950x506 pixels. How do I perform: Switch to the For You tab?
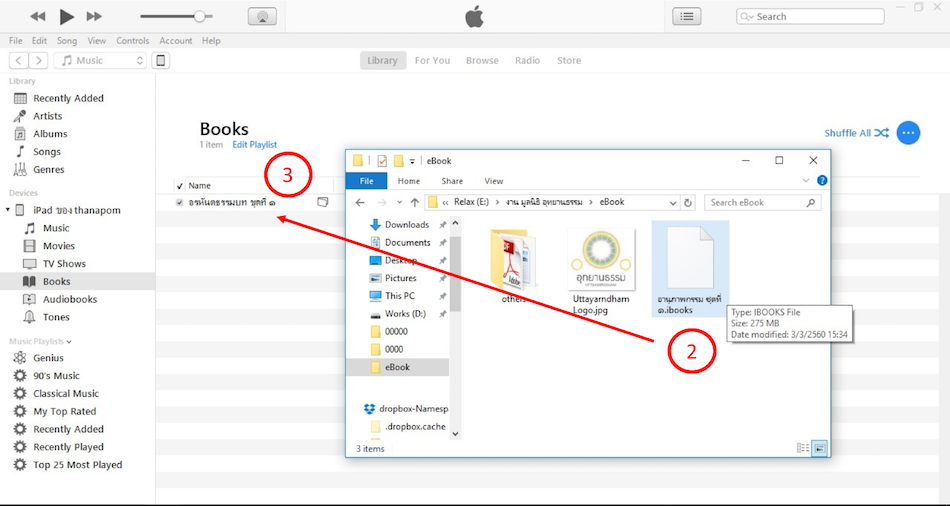point(433,61)
